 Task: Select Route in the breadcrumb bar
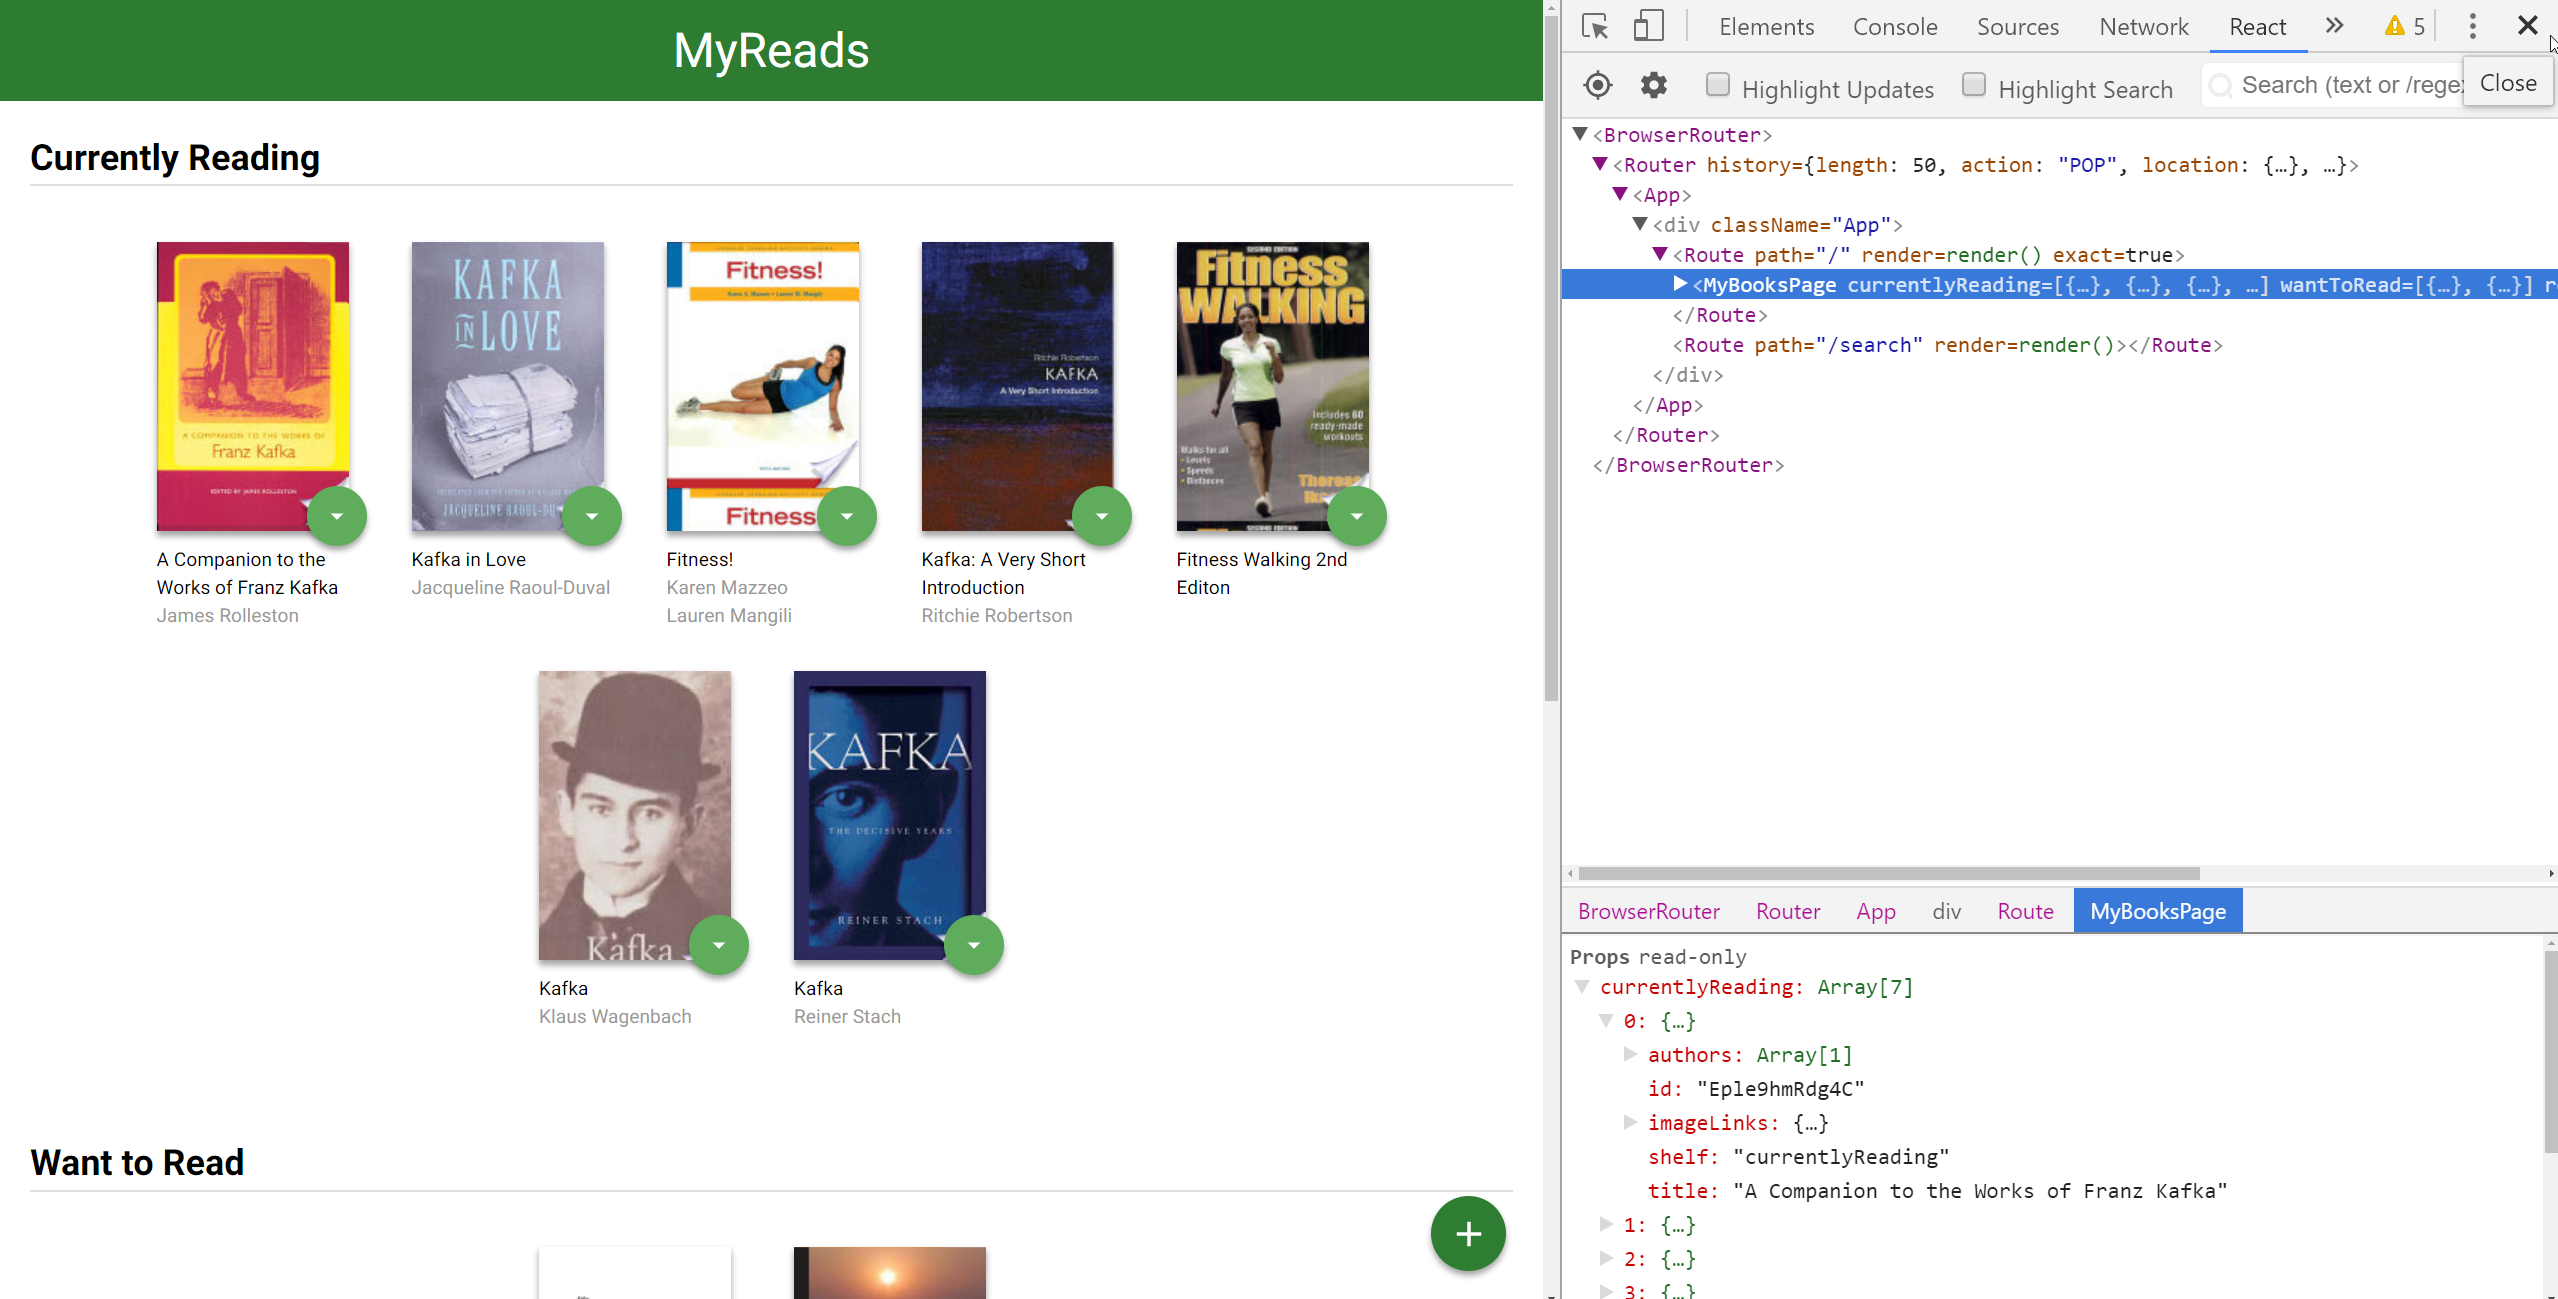click(x=2025, y=911)
